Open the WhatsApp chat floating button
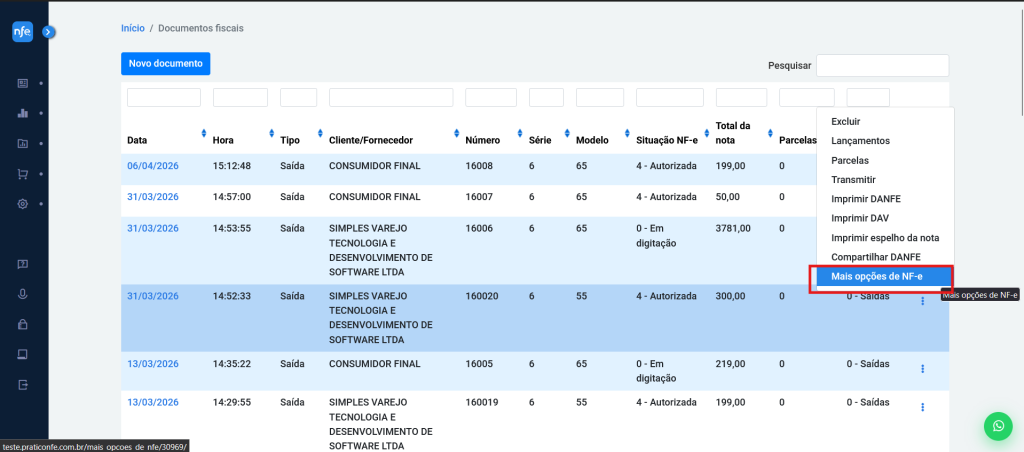 pyautogui.click(x=997, y=426)
